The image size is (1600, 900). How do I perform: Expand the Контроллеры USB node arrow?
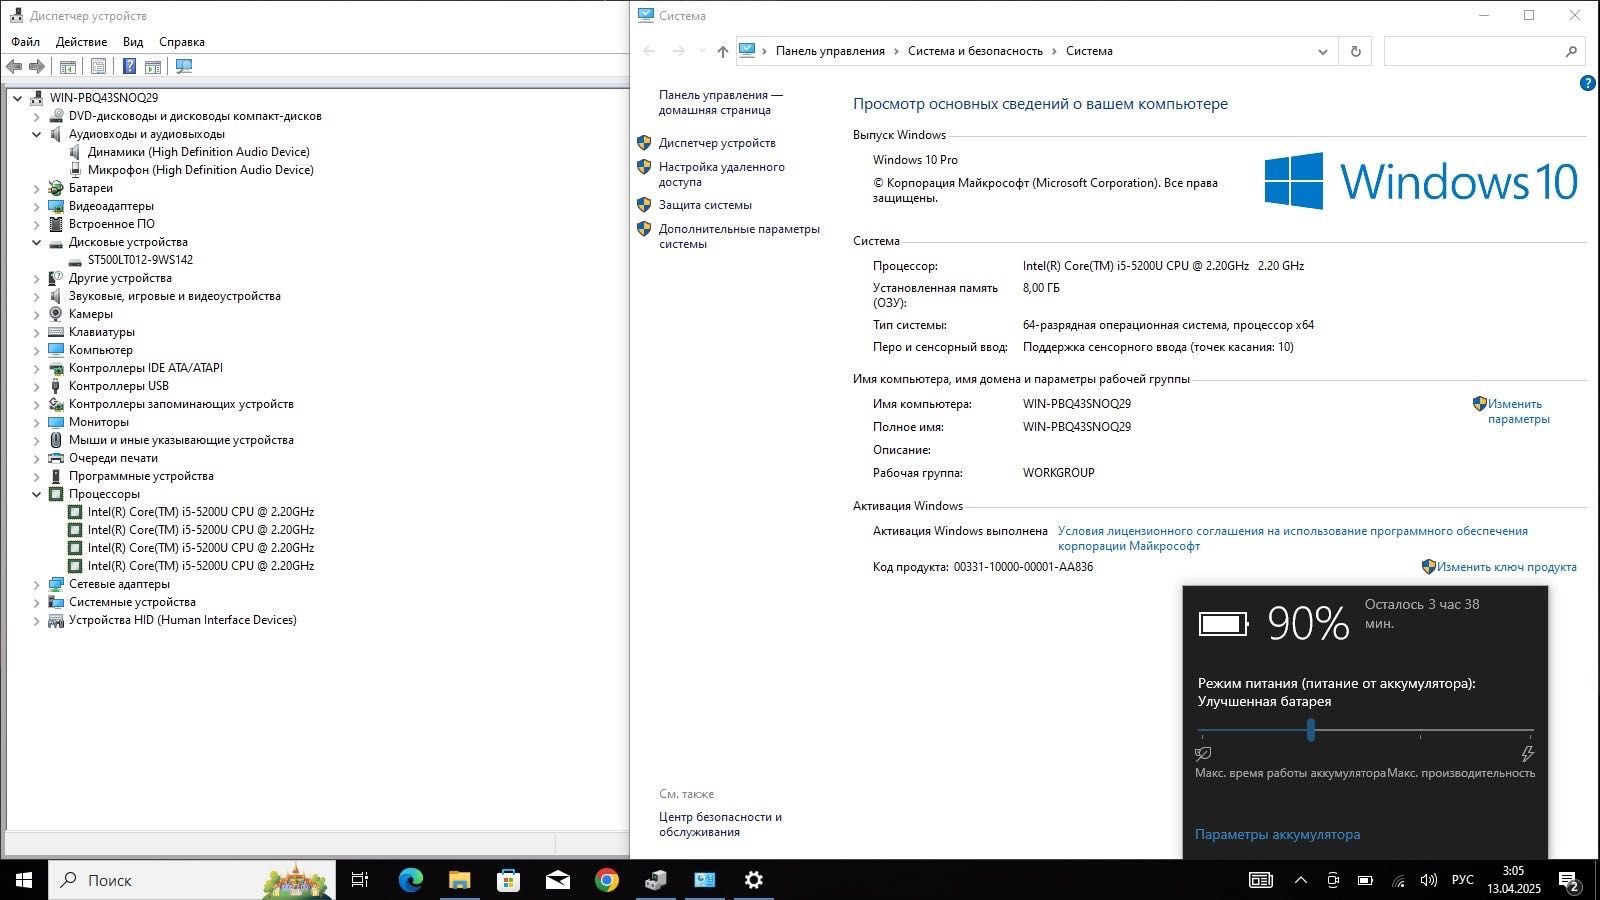pyautogui.click(x=37, y=386)
